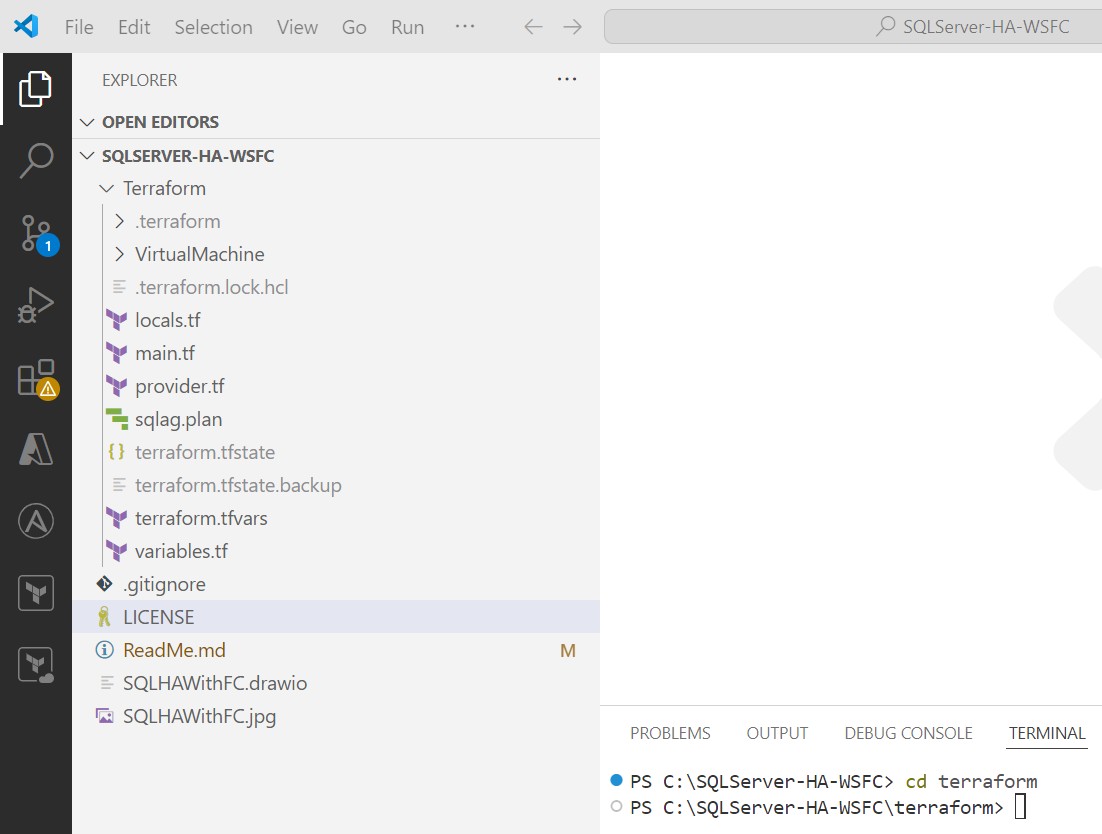Open the Go menu

tap(354, 27)
